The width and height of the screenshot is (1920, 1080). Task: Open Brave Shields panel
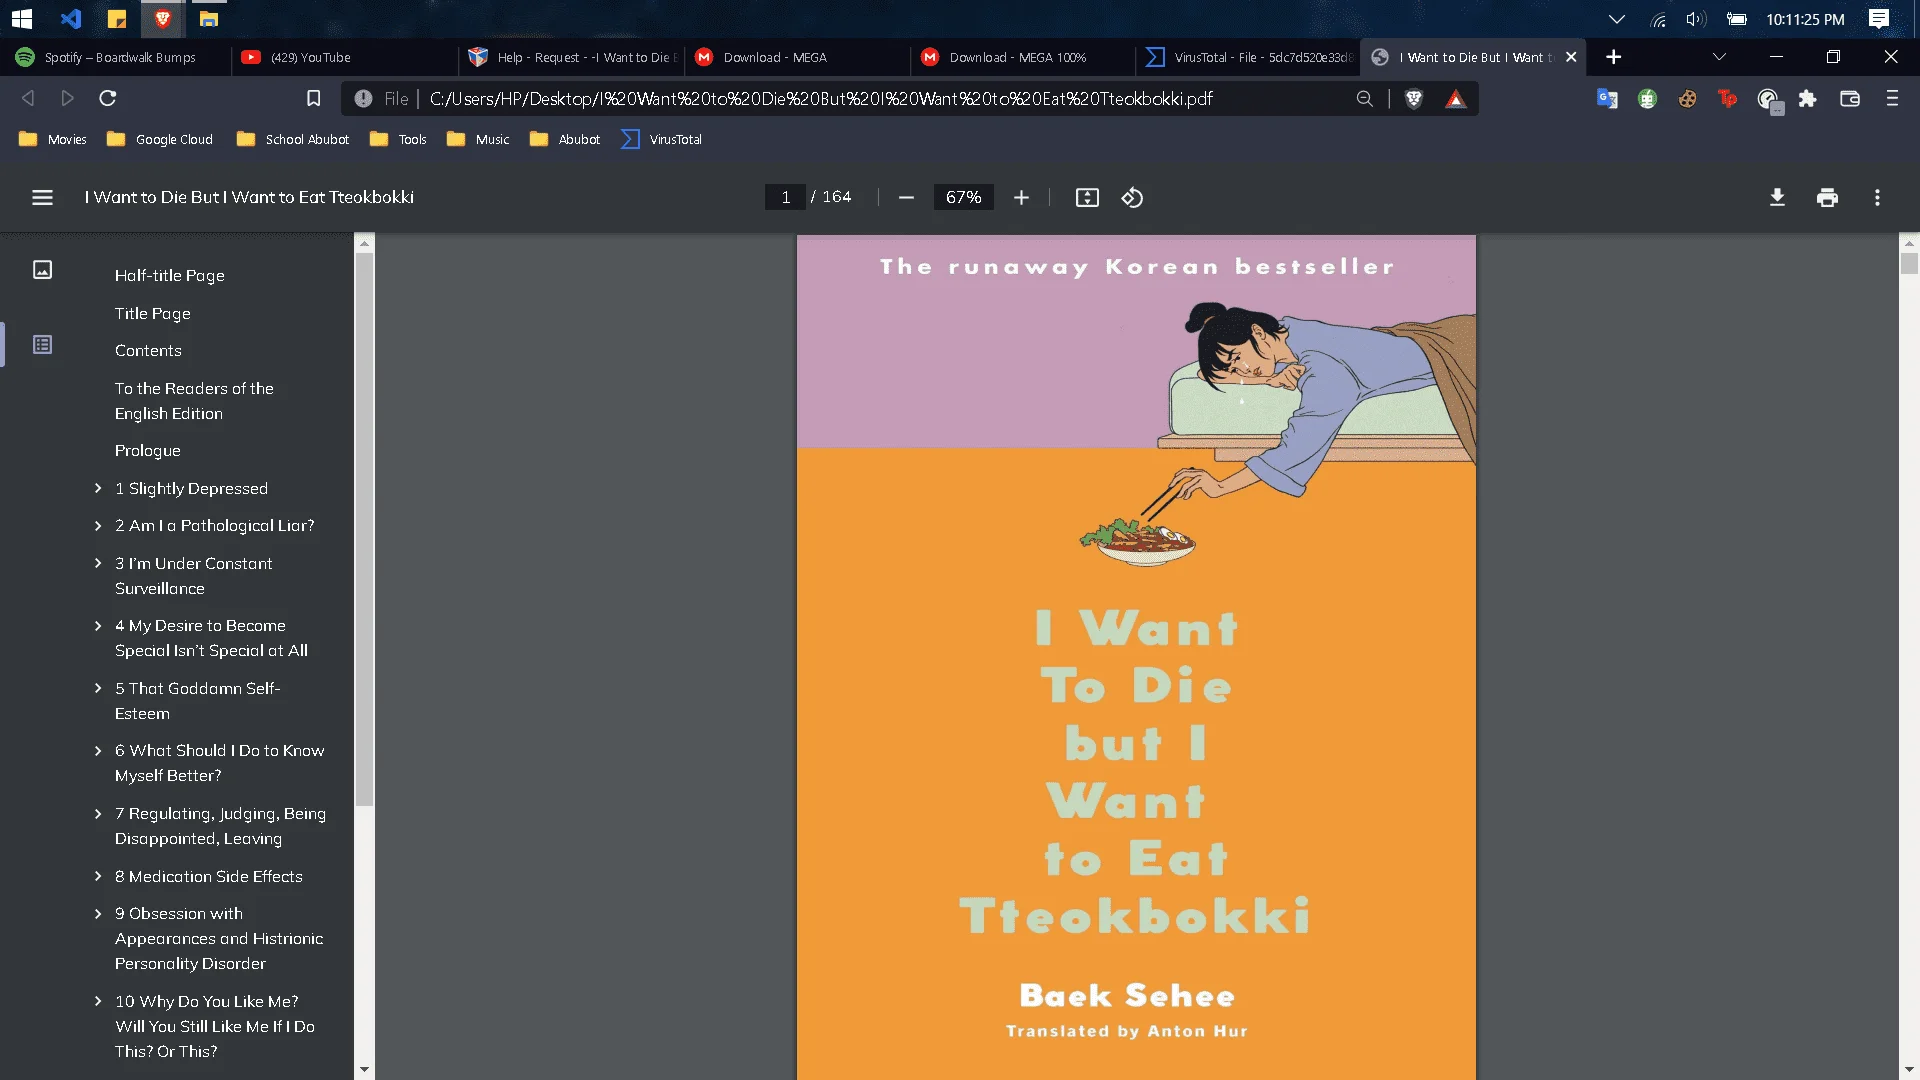pyautogui.click(x=1414, y=98)
